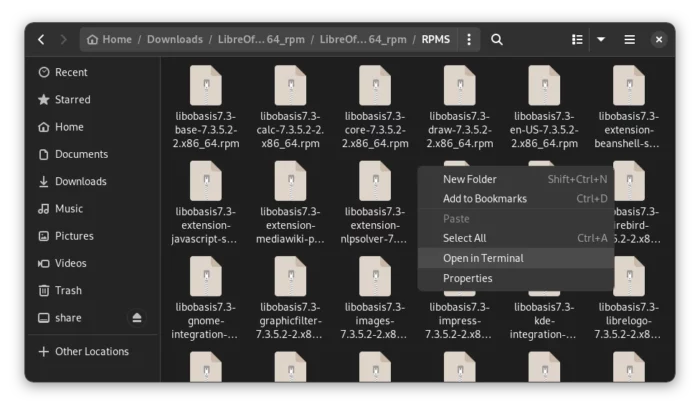The image size is (700, 409).
Task: Select libobasis7.3-calc rpm file icon
Action: coord(290,85)
